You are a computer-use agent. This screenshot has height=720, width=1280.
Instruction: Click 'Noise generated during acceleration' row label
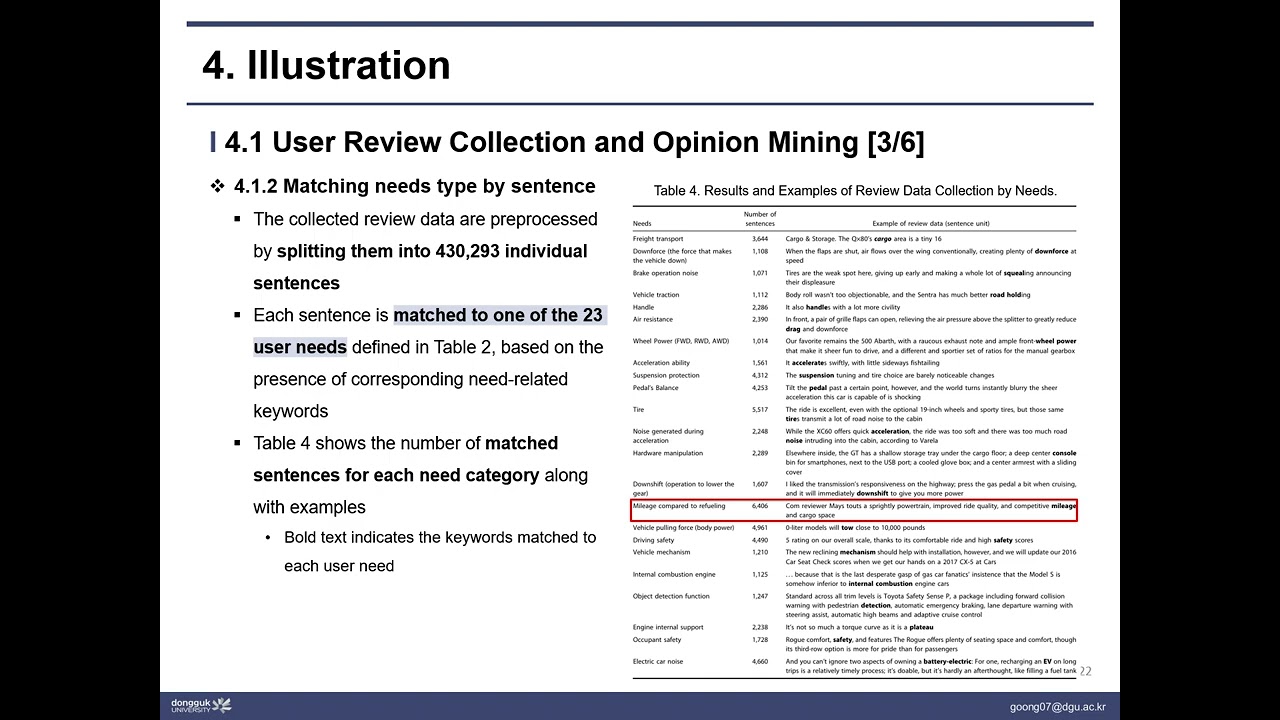tap(668, 436)
